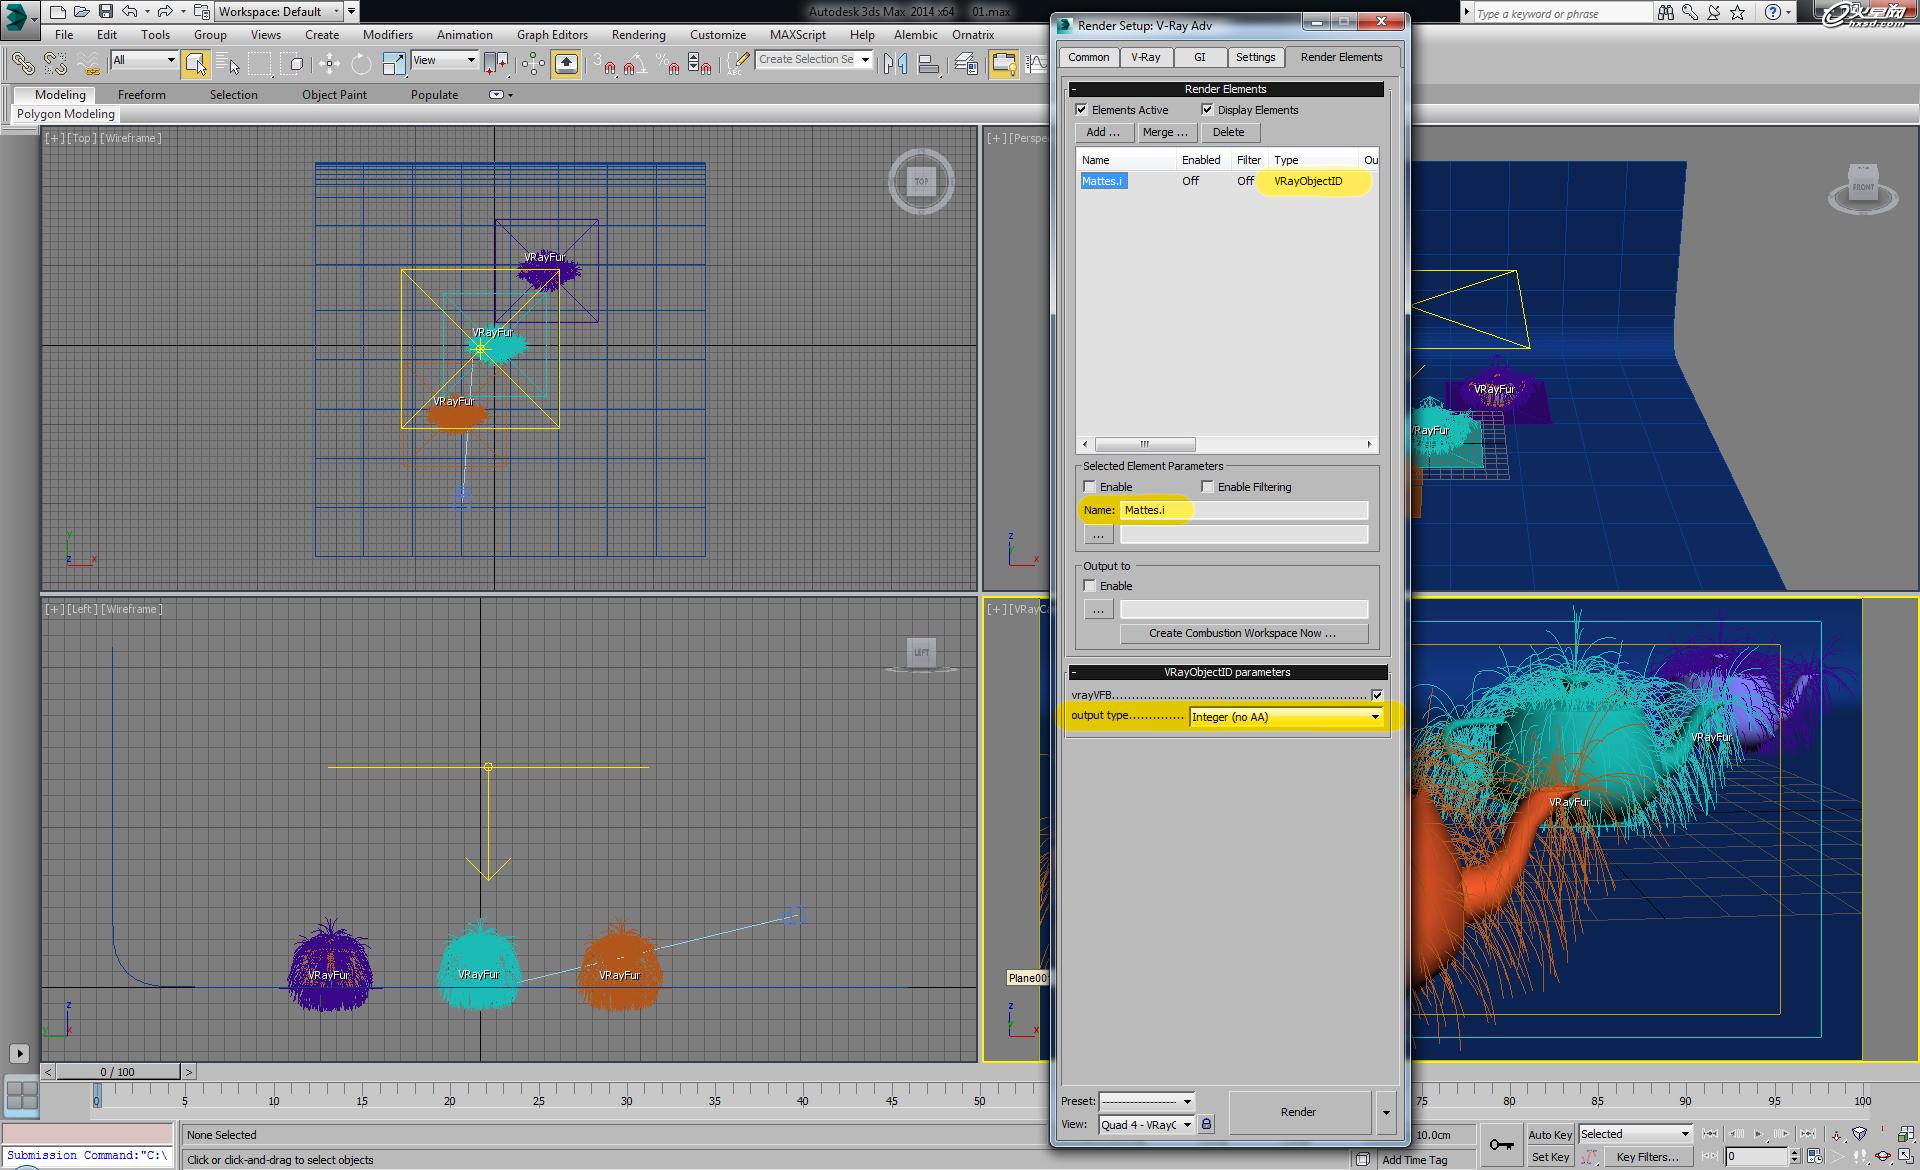Click the ViewCube in the Top viewport
Screen dimensions: 1920x1170
point(921,181)
